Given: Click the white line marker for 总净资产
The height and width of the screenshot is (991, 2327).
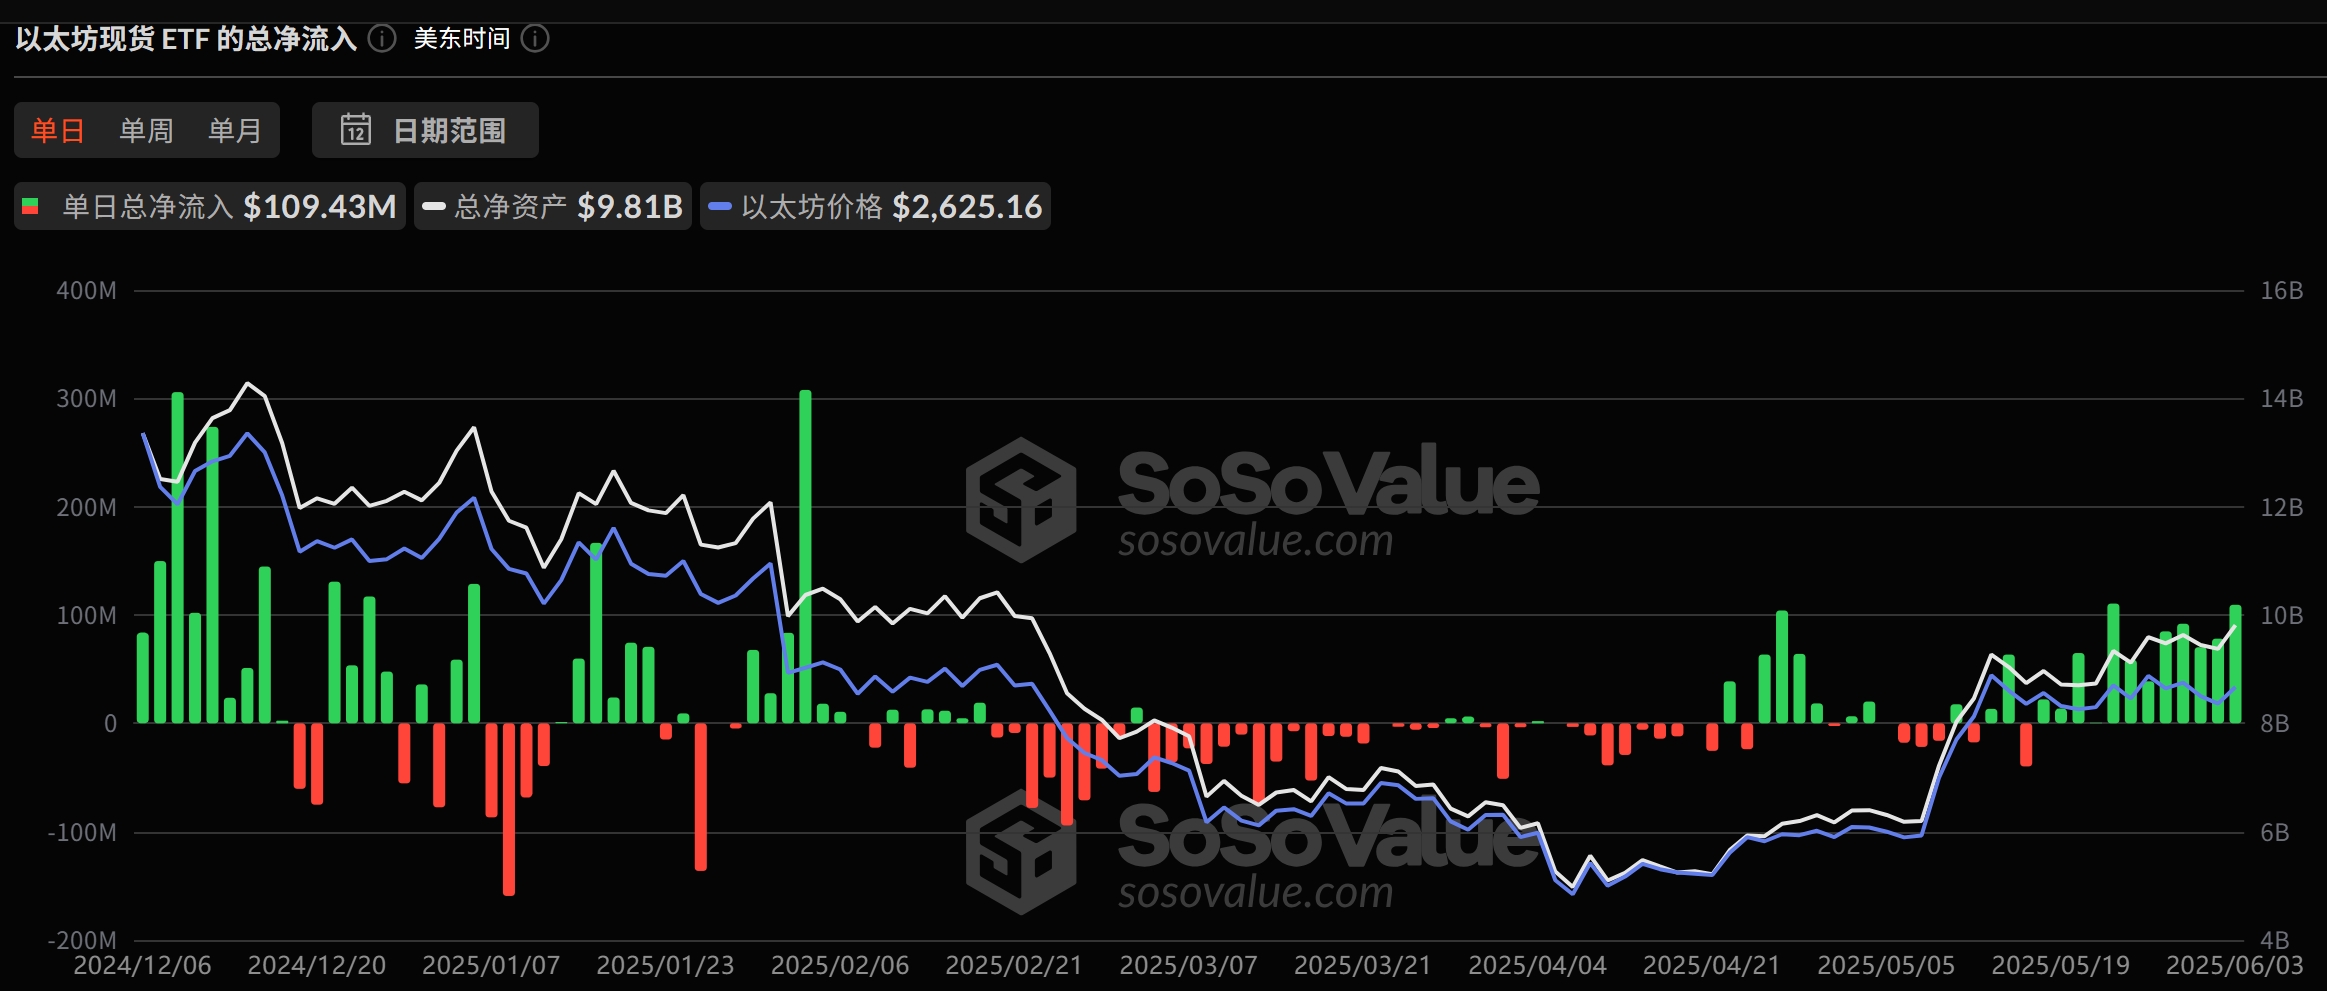Looking at the screenshot, I should [434, 207].
